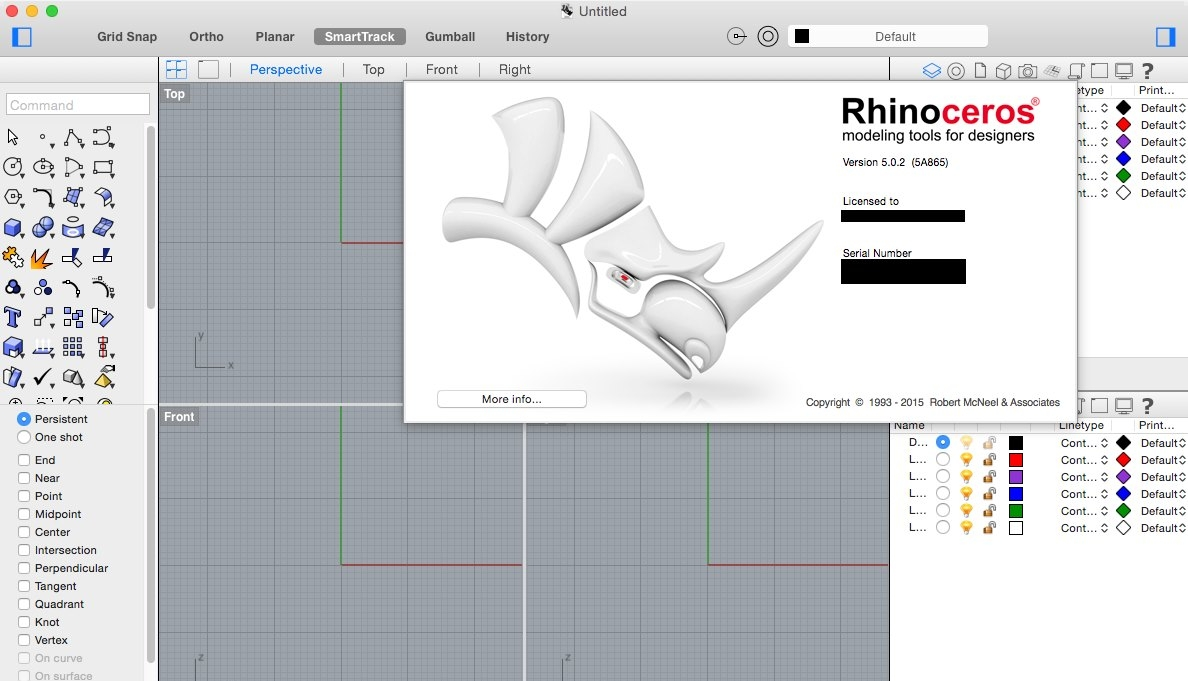Toggle Ortho mode
1188x681 pixels.
point(206,36)
